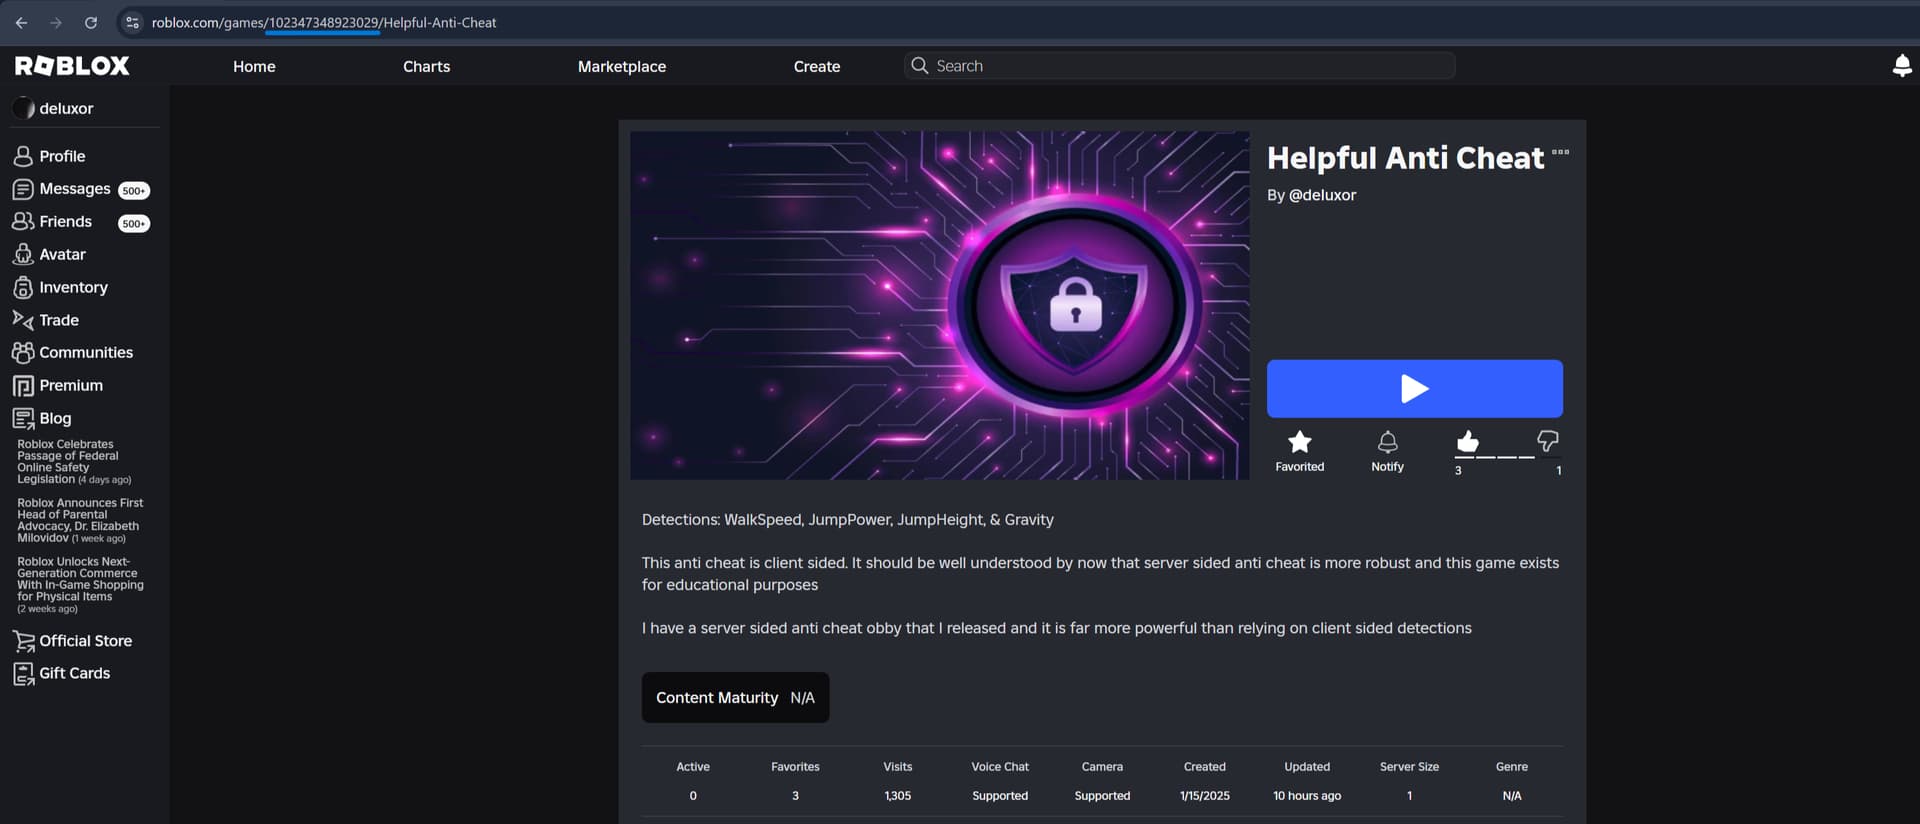Open Premium in the sidebar
Screen dimensions: 1920x824
(x=71, y=385)
